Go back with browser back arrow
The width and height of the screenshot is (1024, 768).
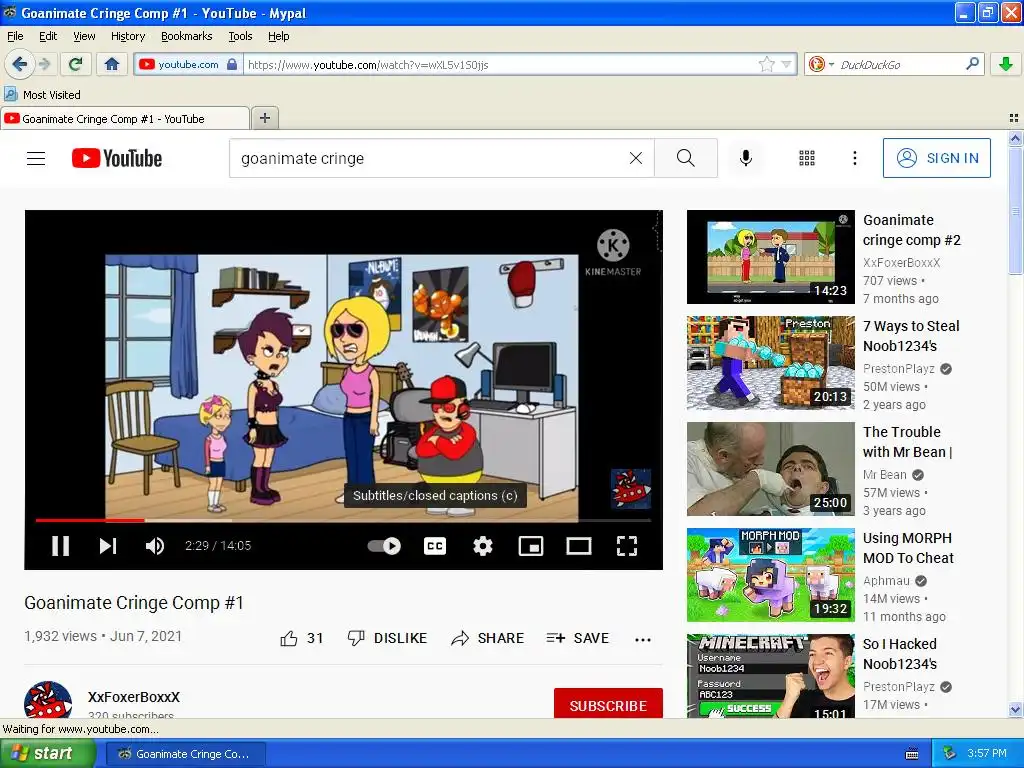click(x=20, y=64)
